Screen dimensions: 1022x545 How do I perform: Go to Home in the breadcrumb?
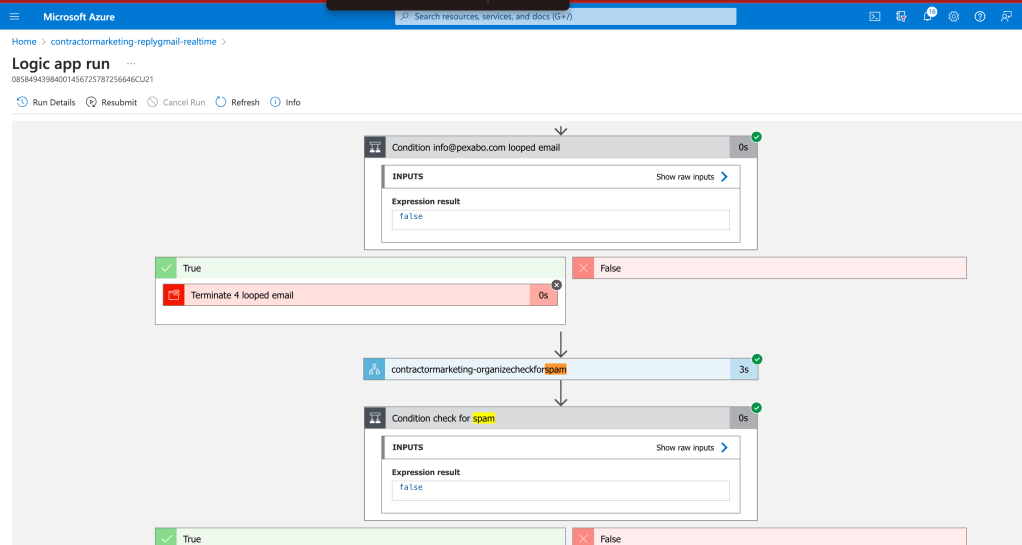click(x=24, y=42)
